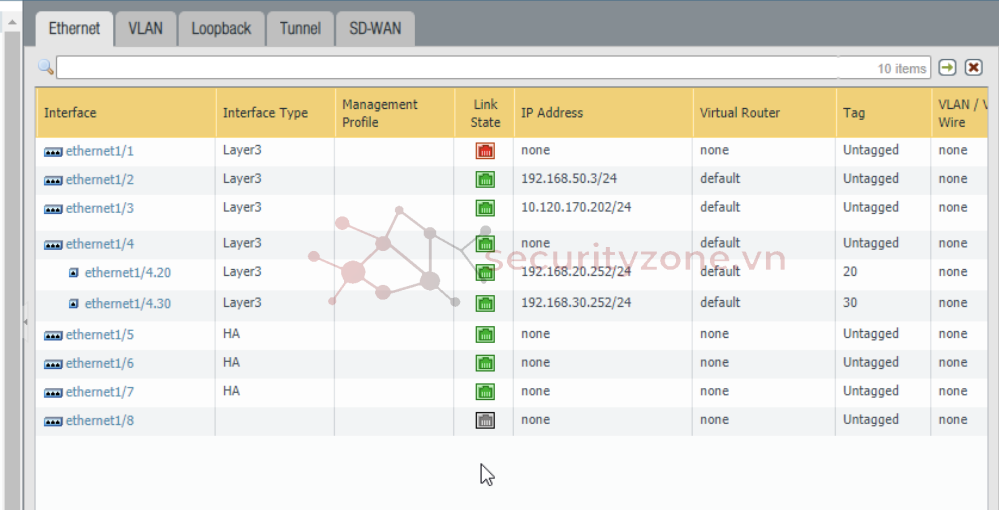The width and height of the screenshot is (999, 510).
Task: Click the subinterface icon beside ethernet1/4.20
Action: coord(73,273)
